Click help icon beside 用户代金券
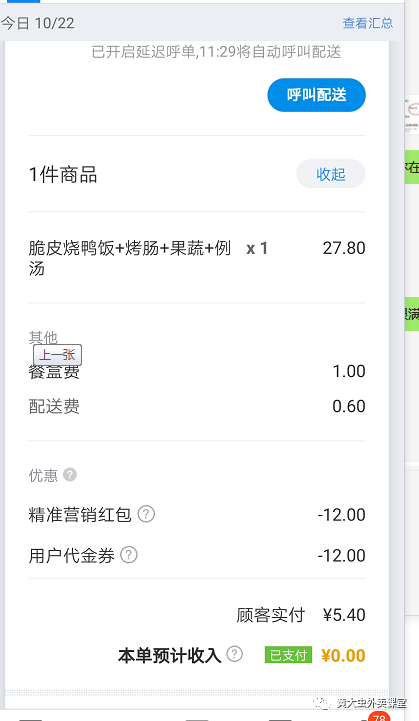 [x=129, y=555]
